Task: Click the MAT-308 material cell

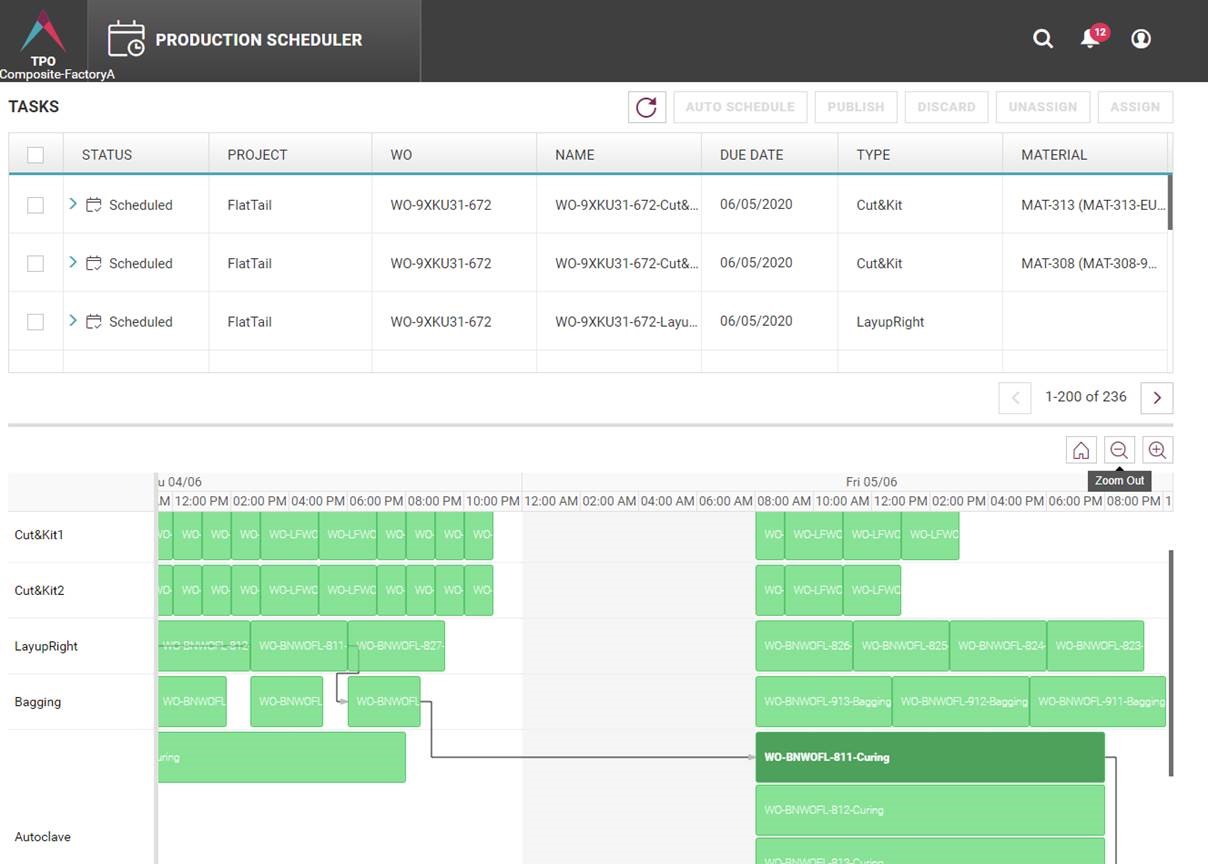Action: [x=1084, y=263]
